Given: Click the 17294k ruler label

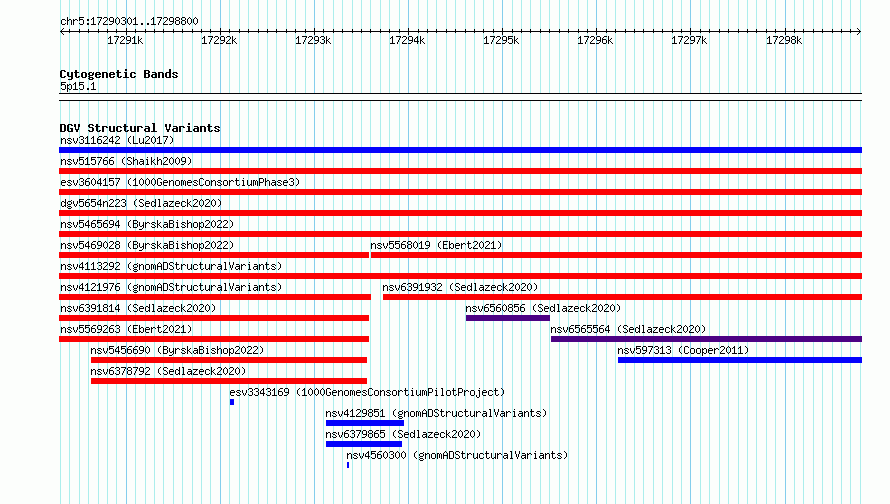Looking at the screenshot, I should coord(407,40).
